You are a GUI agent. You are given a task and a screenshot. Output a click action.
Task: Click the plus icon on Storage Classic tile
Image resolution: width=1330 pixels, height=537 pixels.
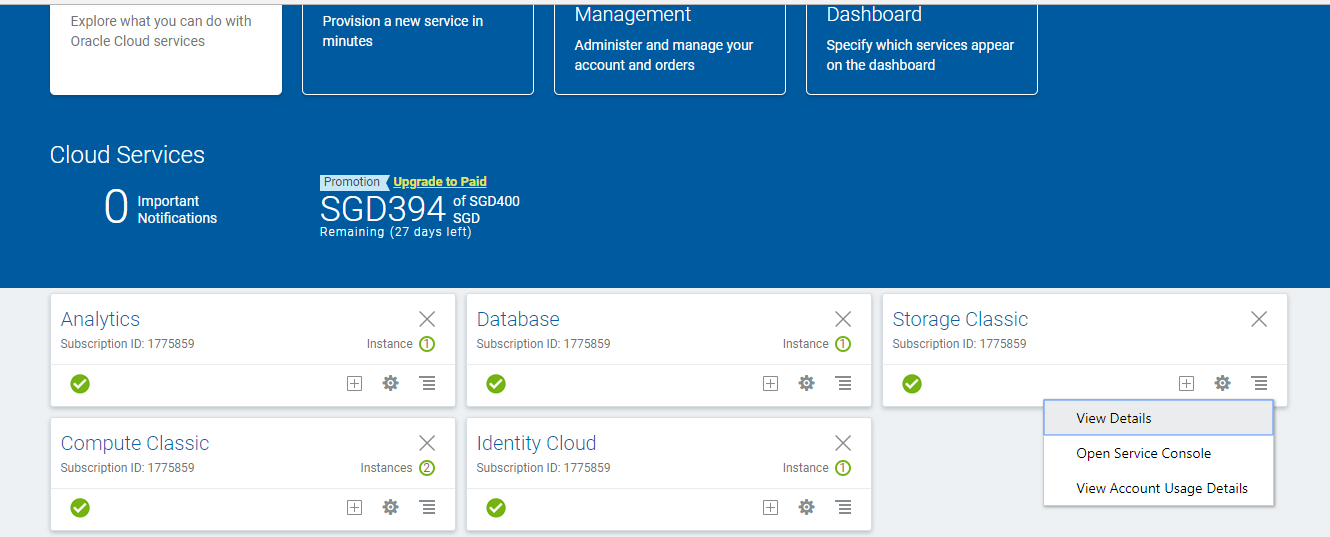[x=1186, y=383]
